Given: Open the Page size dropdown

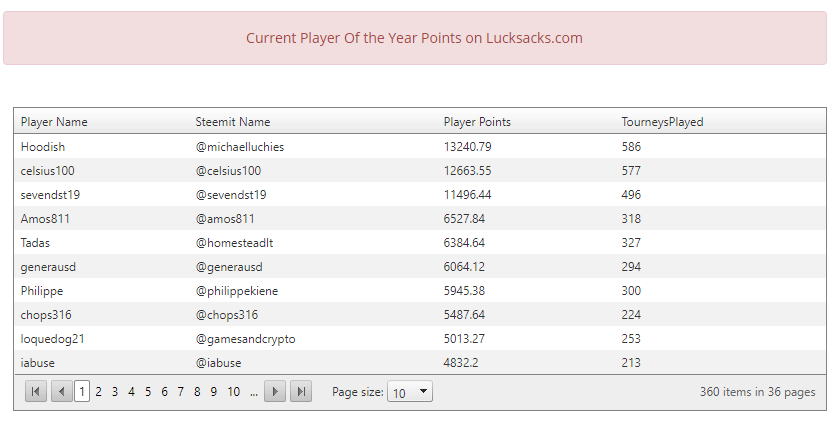Looking at the screenshot, I should pyautogui.click(x=409, y=392).
